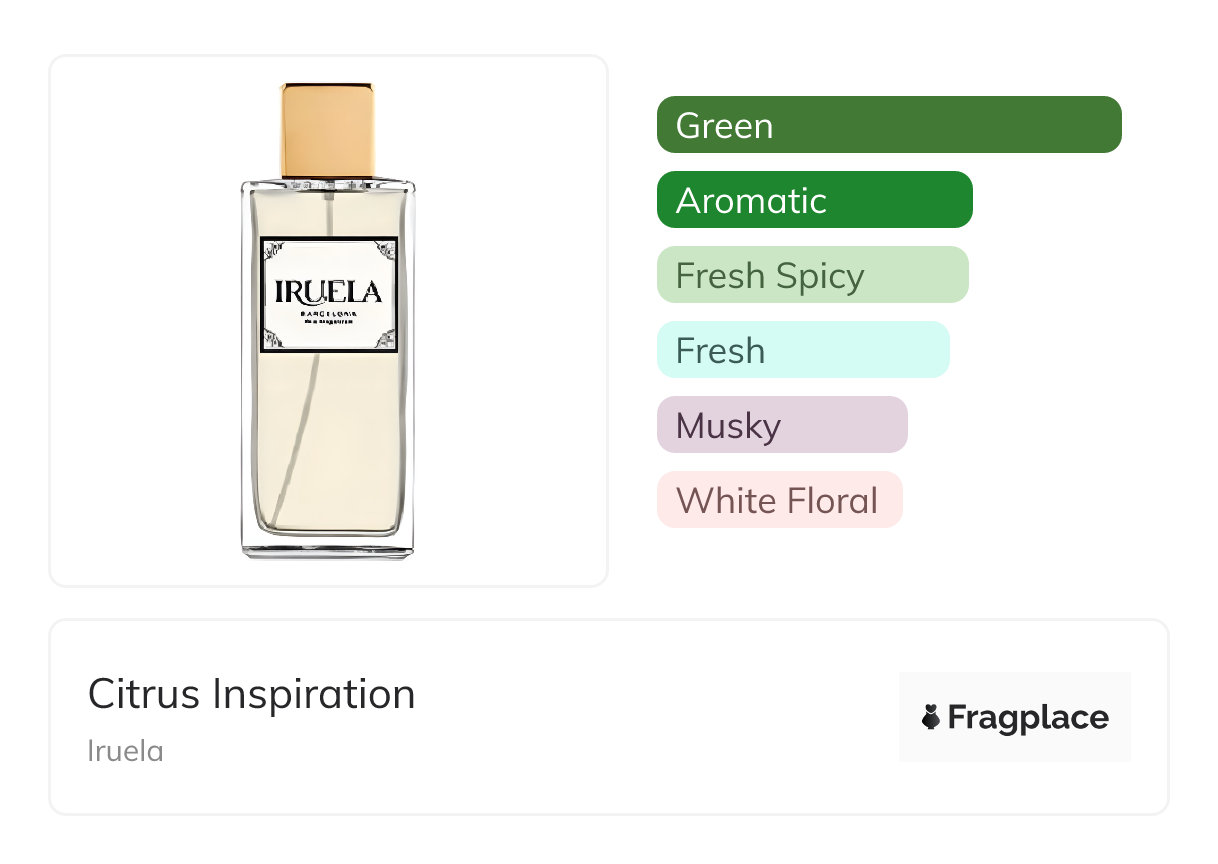
Task: Choose the Fresh Spicy accord bar
Action: [812, 275]
